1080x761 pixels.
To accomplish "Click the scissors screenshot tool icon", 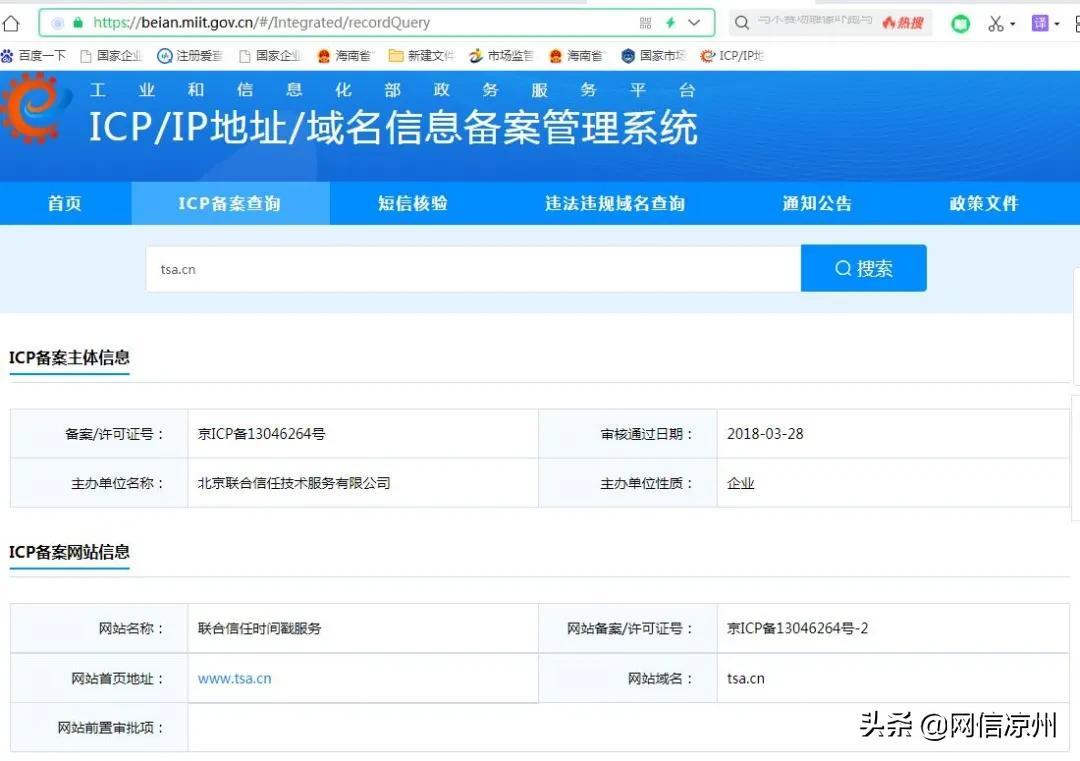I will (x=995, y=23).
